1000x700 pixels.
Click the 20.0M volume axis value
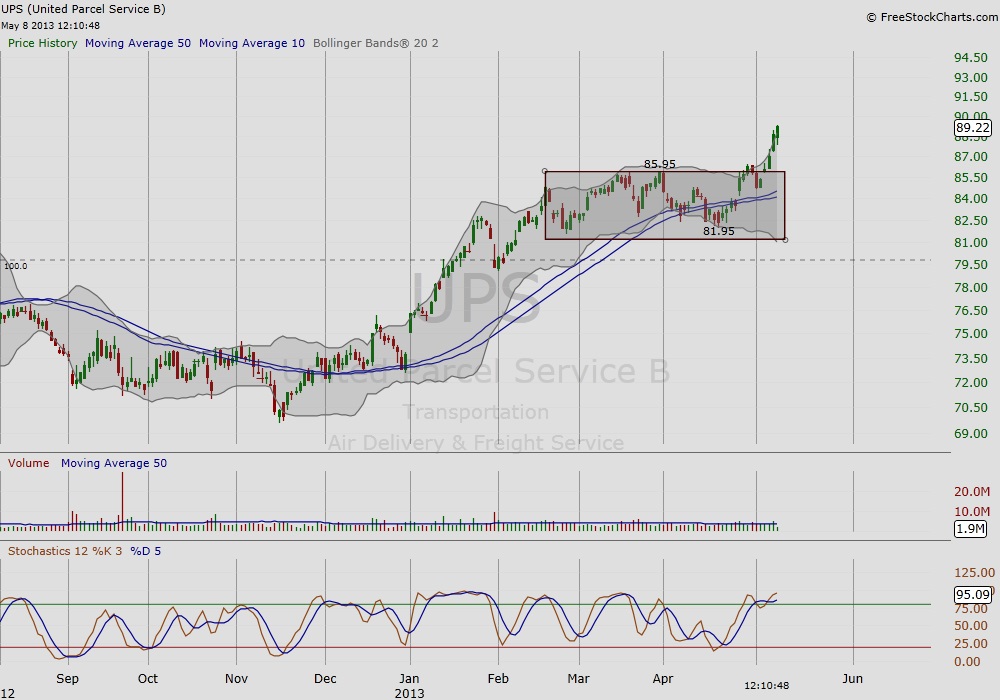click(972, 492)
